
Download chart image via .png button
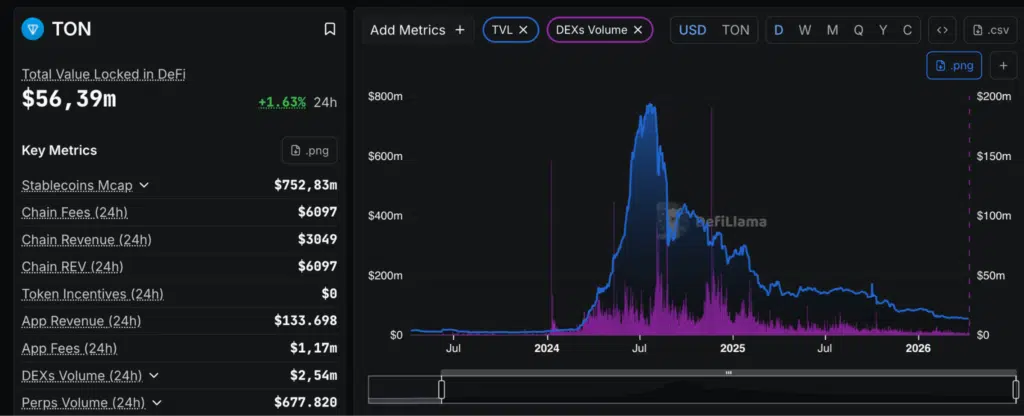coord(953,66)
